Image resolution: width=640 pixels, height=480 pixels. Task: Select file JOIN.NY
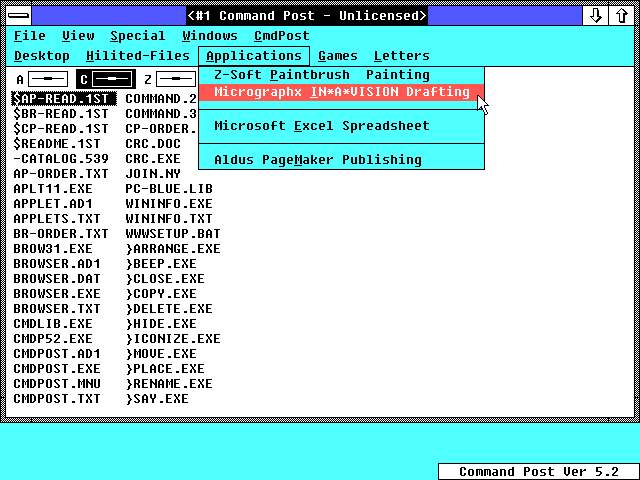click(153, 173)
